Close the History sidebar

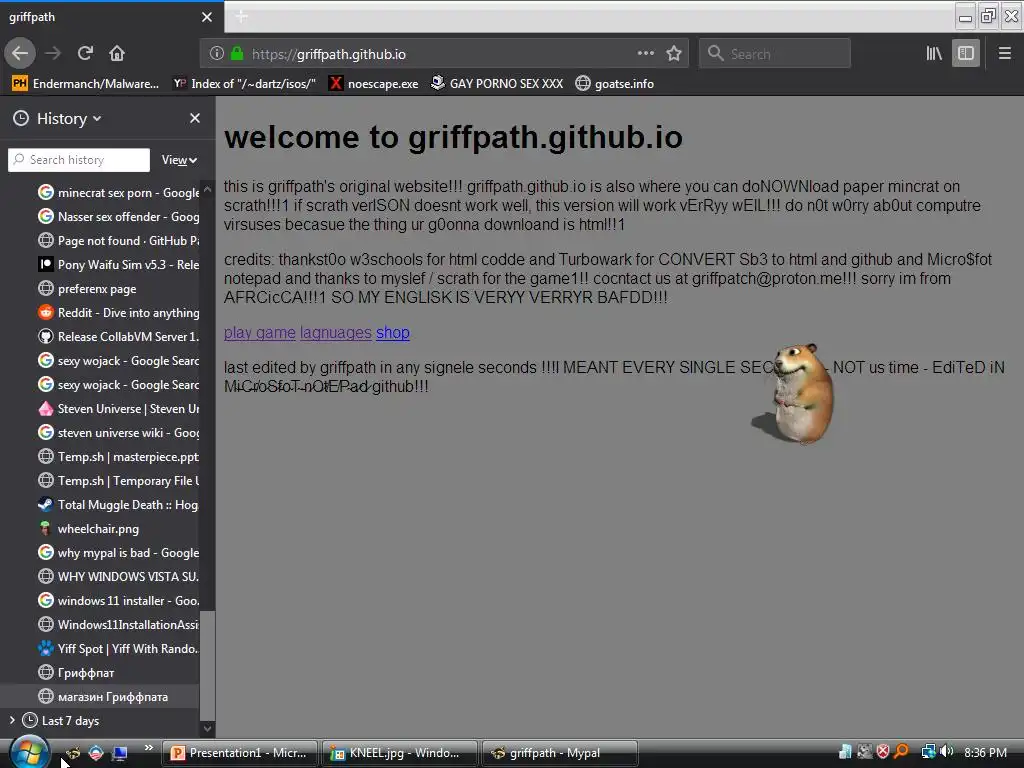(195, 118)
